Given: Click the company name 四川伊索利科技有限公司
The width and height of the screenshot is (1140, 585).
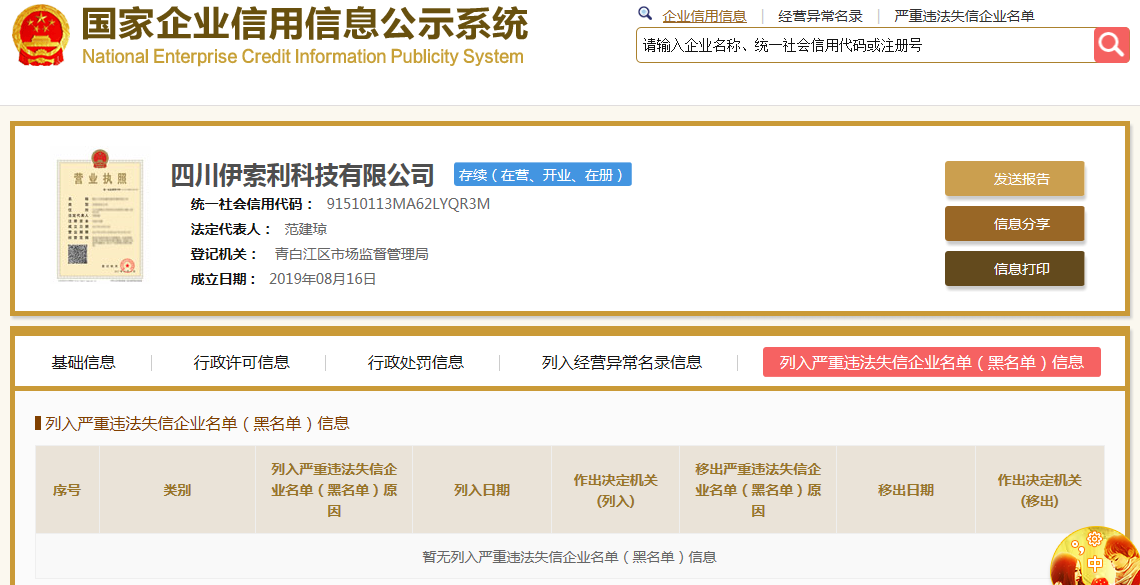Looking at the screenshot, I should point(302,175).
